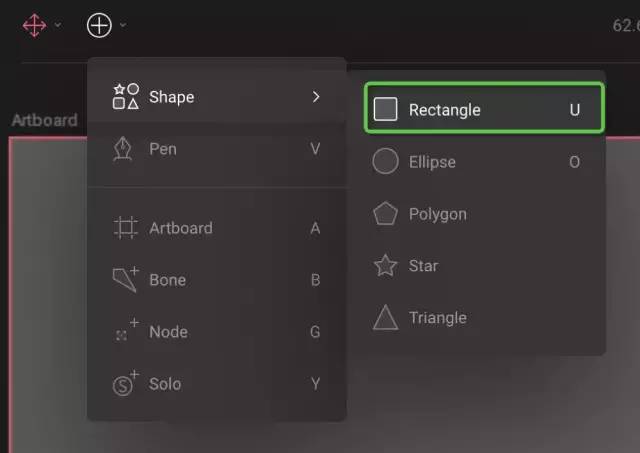
Task: Open the Shape menu entry
Action: point(217,97)
